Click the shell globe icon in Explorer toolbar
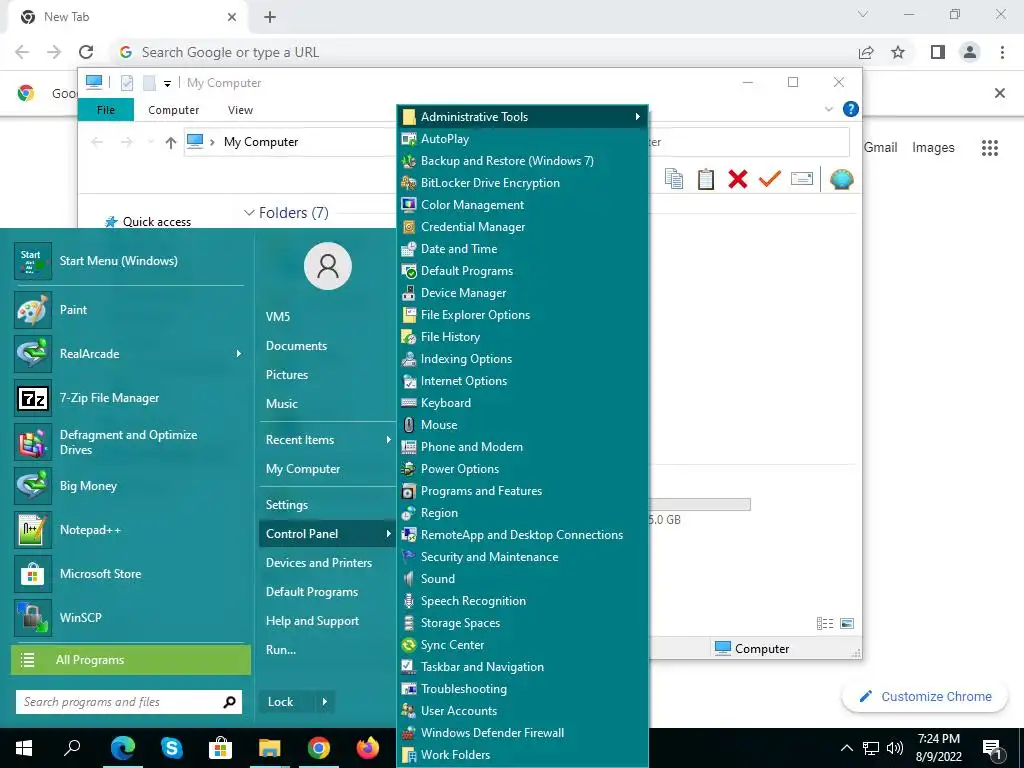Image resolution: width=1024 pixels, height=768 pixels. coord(842,179)
